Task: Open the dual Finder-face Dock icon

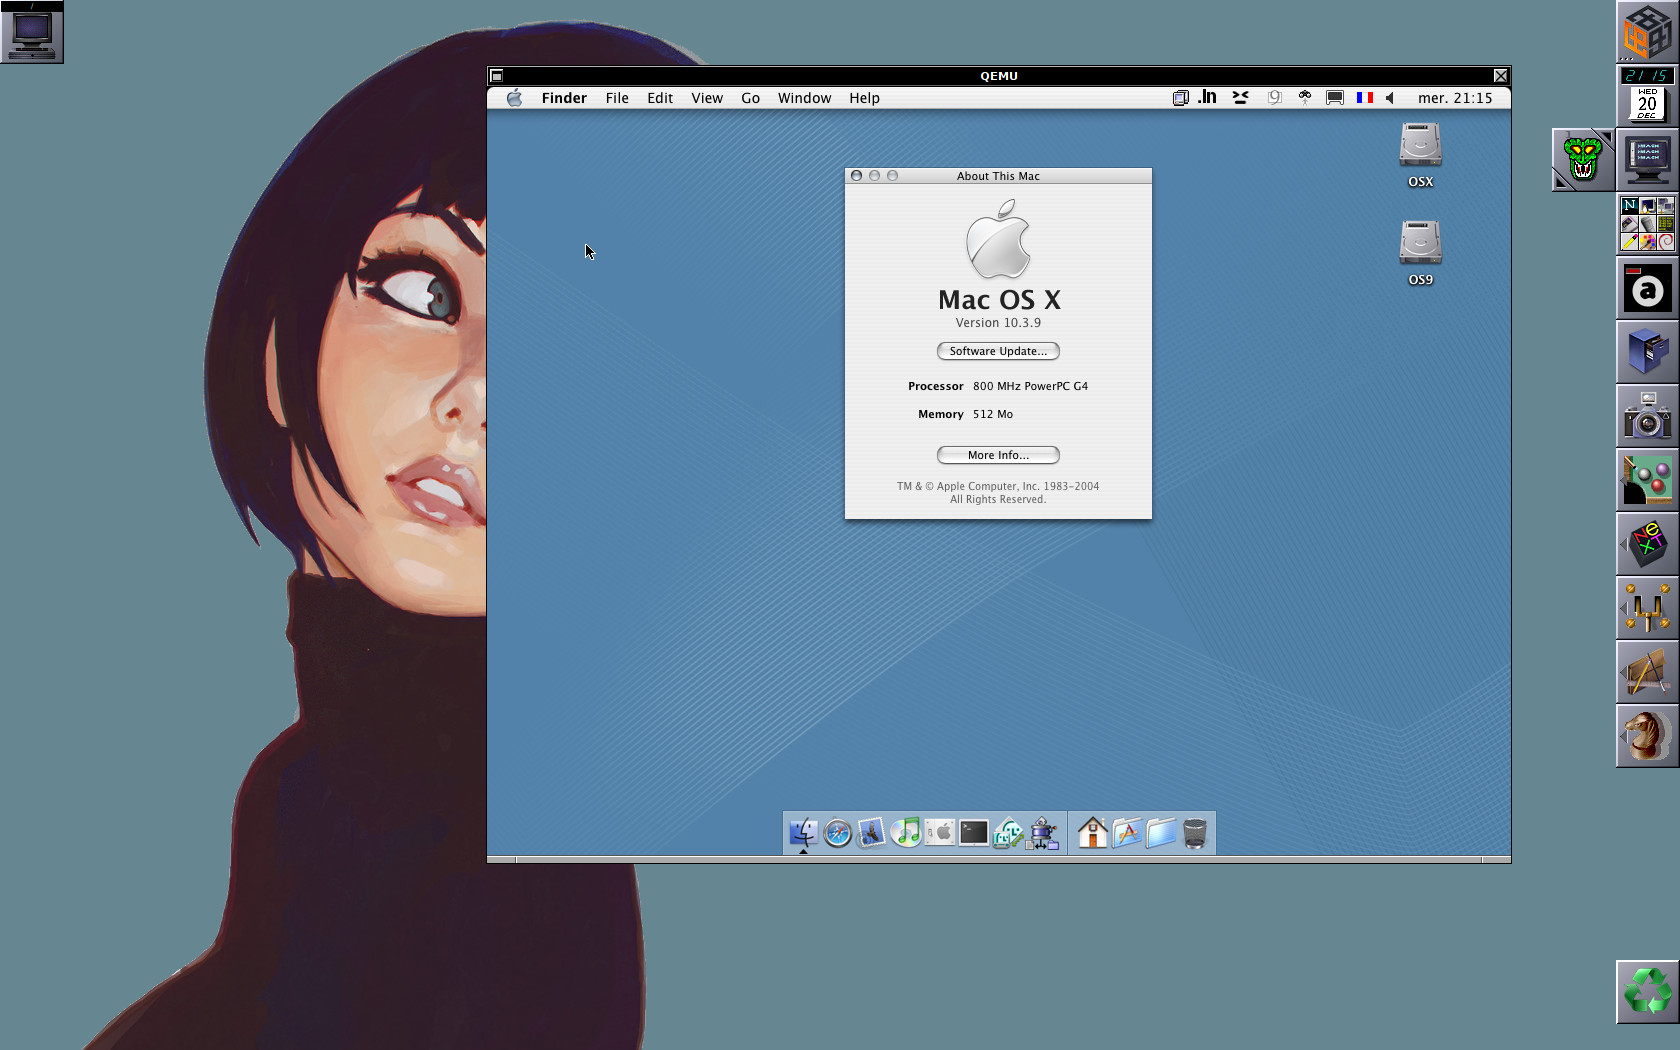Action: 1008,833
